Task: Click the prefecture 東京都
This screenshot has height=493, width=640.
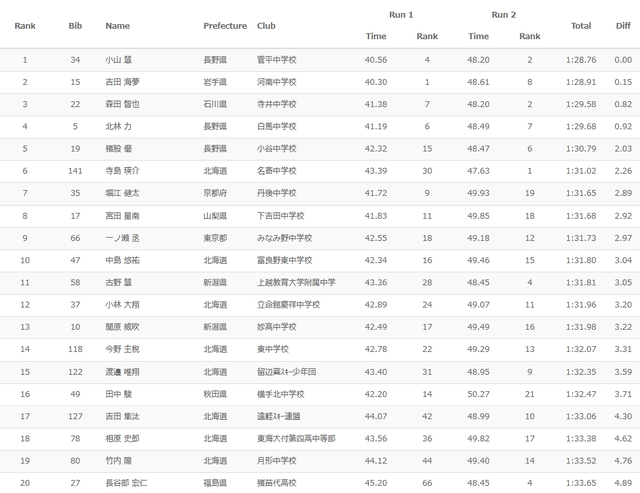Action: coord(215,238)
